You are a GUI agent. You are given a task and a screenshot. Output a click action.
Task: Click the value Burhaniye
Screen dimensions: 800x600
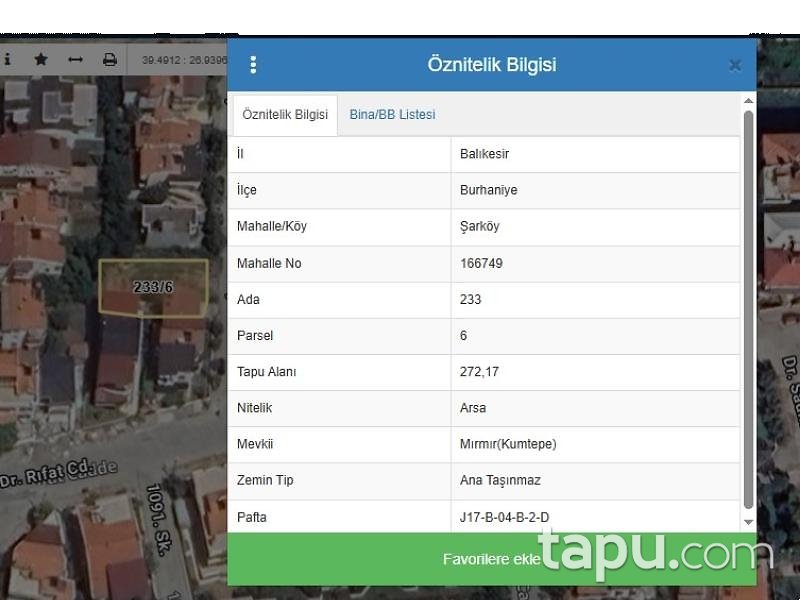tap(488, 190)
